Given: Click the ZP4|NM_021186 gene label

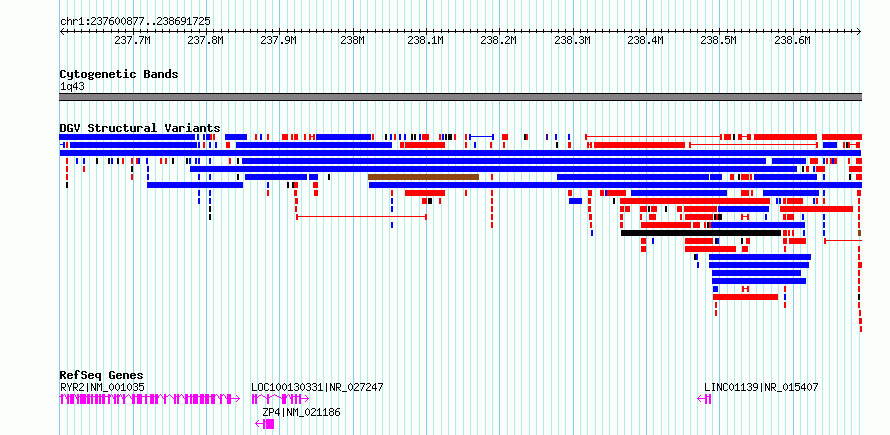Looking at the screenshot, I should pyautogui.click(x=301, y=412).
